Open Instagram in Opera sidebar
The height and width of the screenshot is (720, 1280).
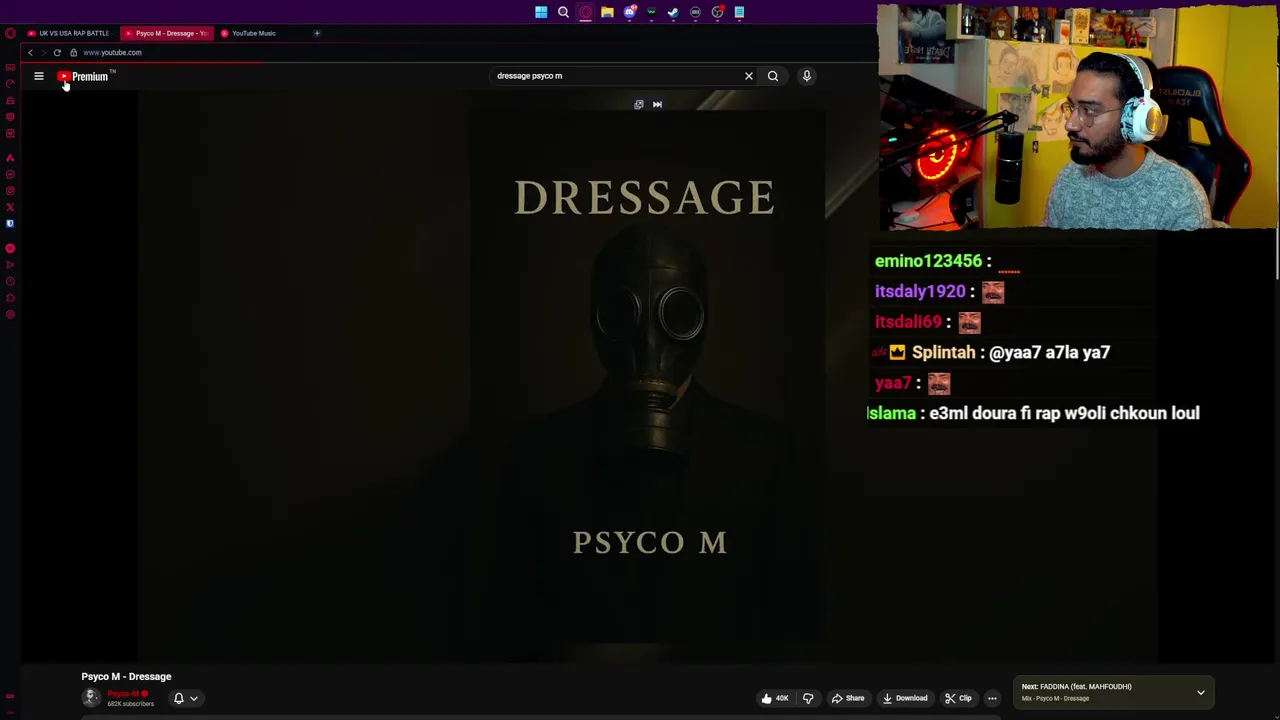coord(10,190)
